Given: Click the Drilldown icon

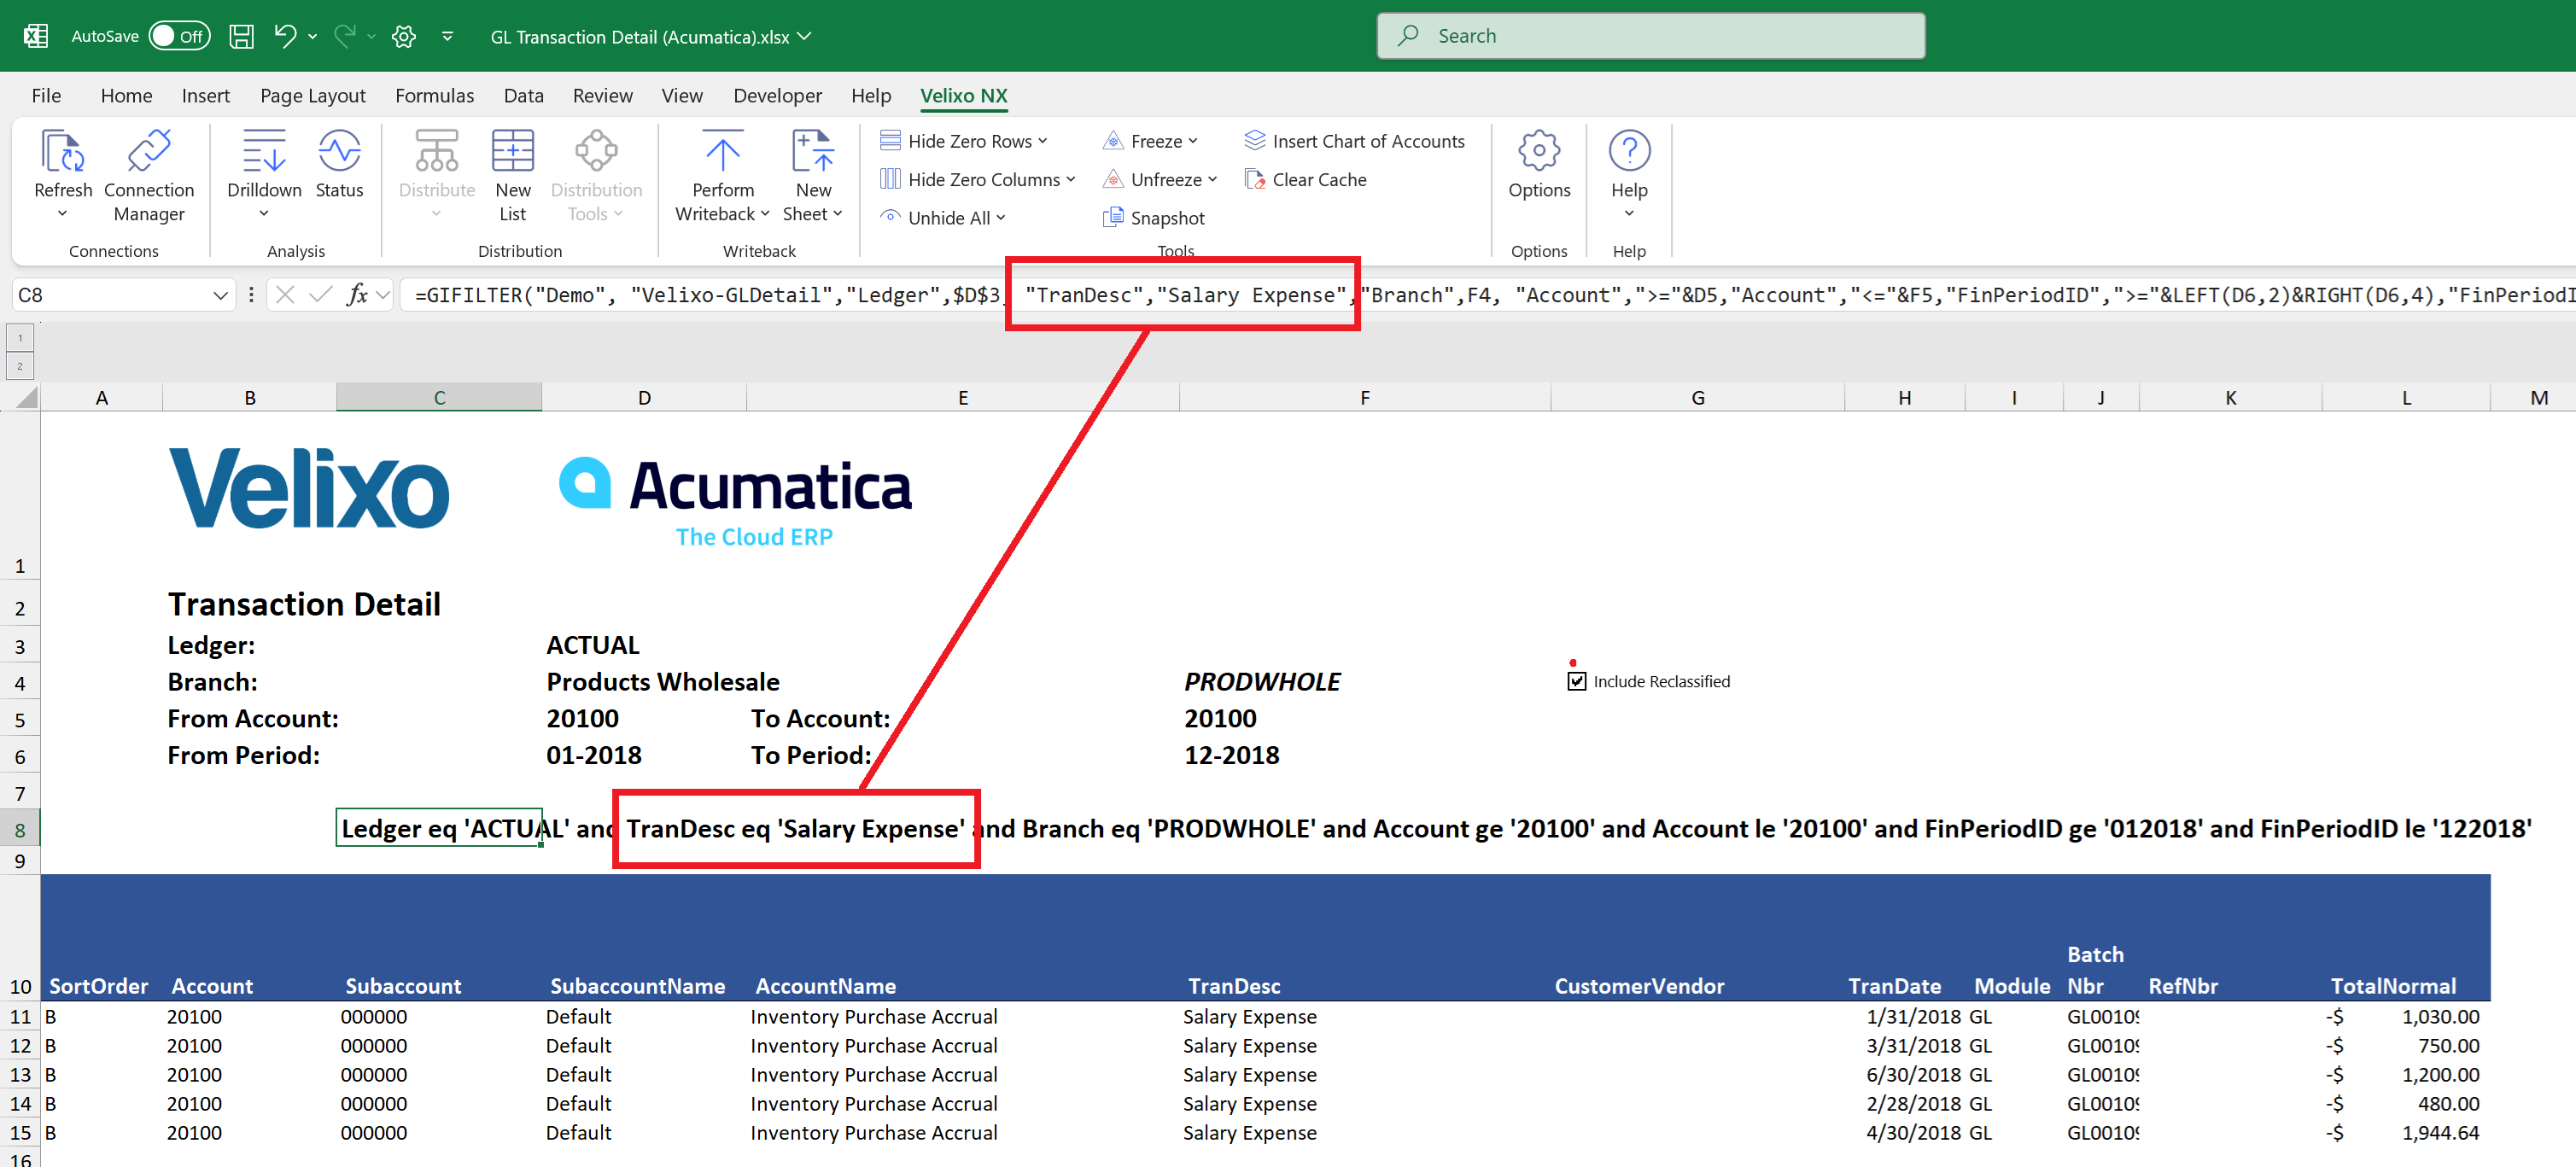Looking at the screenshot, I should tap(264, 152).
